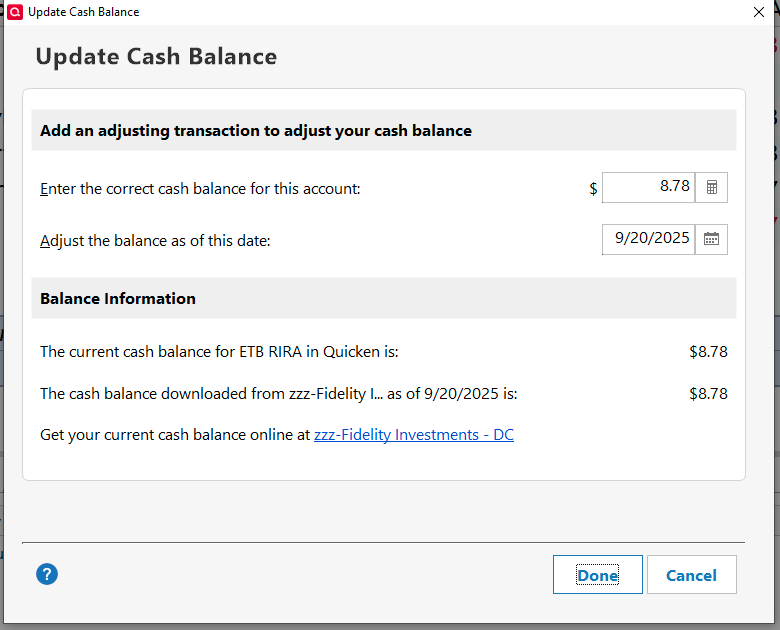Viewport: 780px width, 630px height.
Task: Open the calculator for cash balance
Action: click(711, 187)
